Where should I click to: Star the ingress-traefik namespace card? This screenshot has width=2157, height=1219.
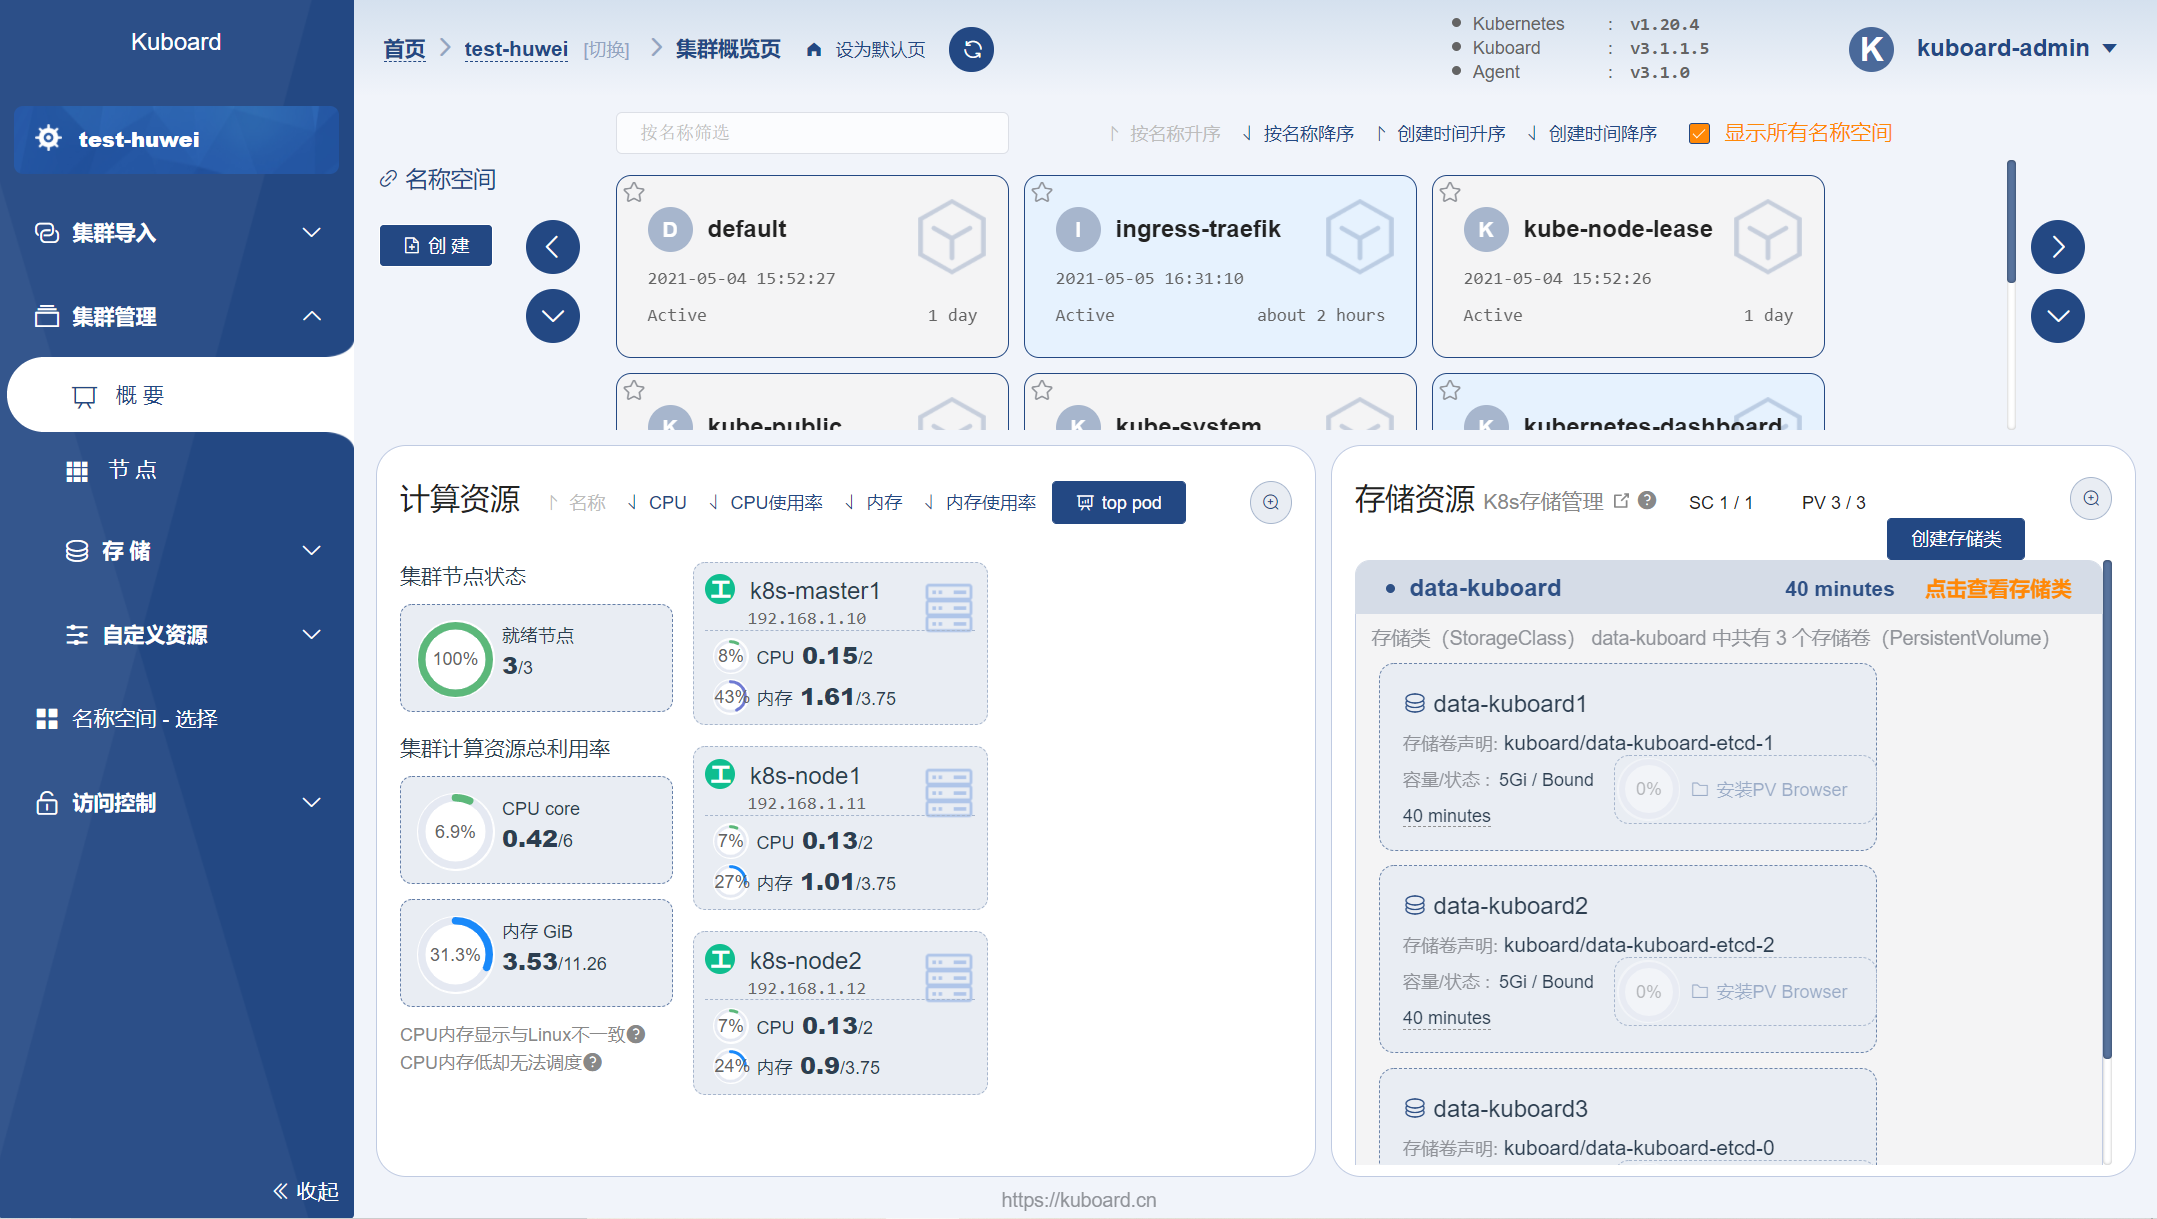(x=1042, y=192)
